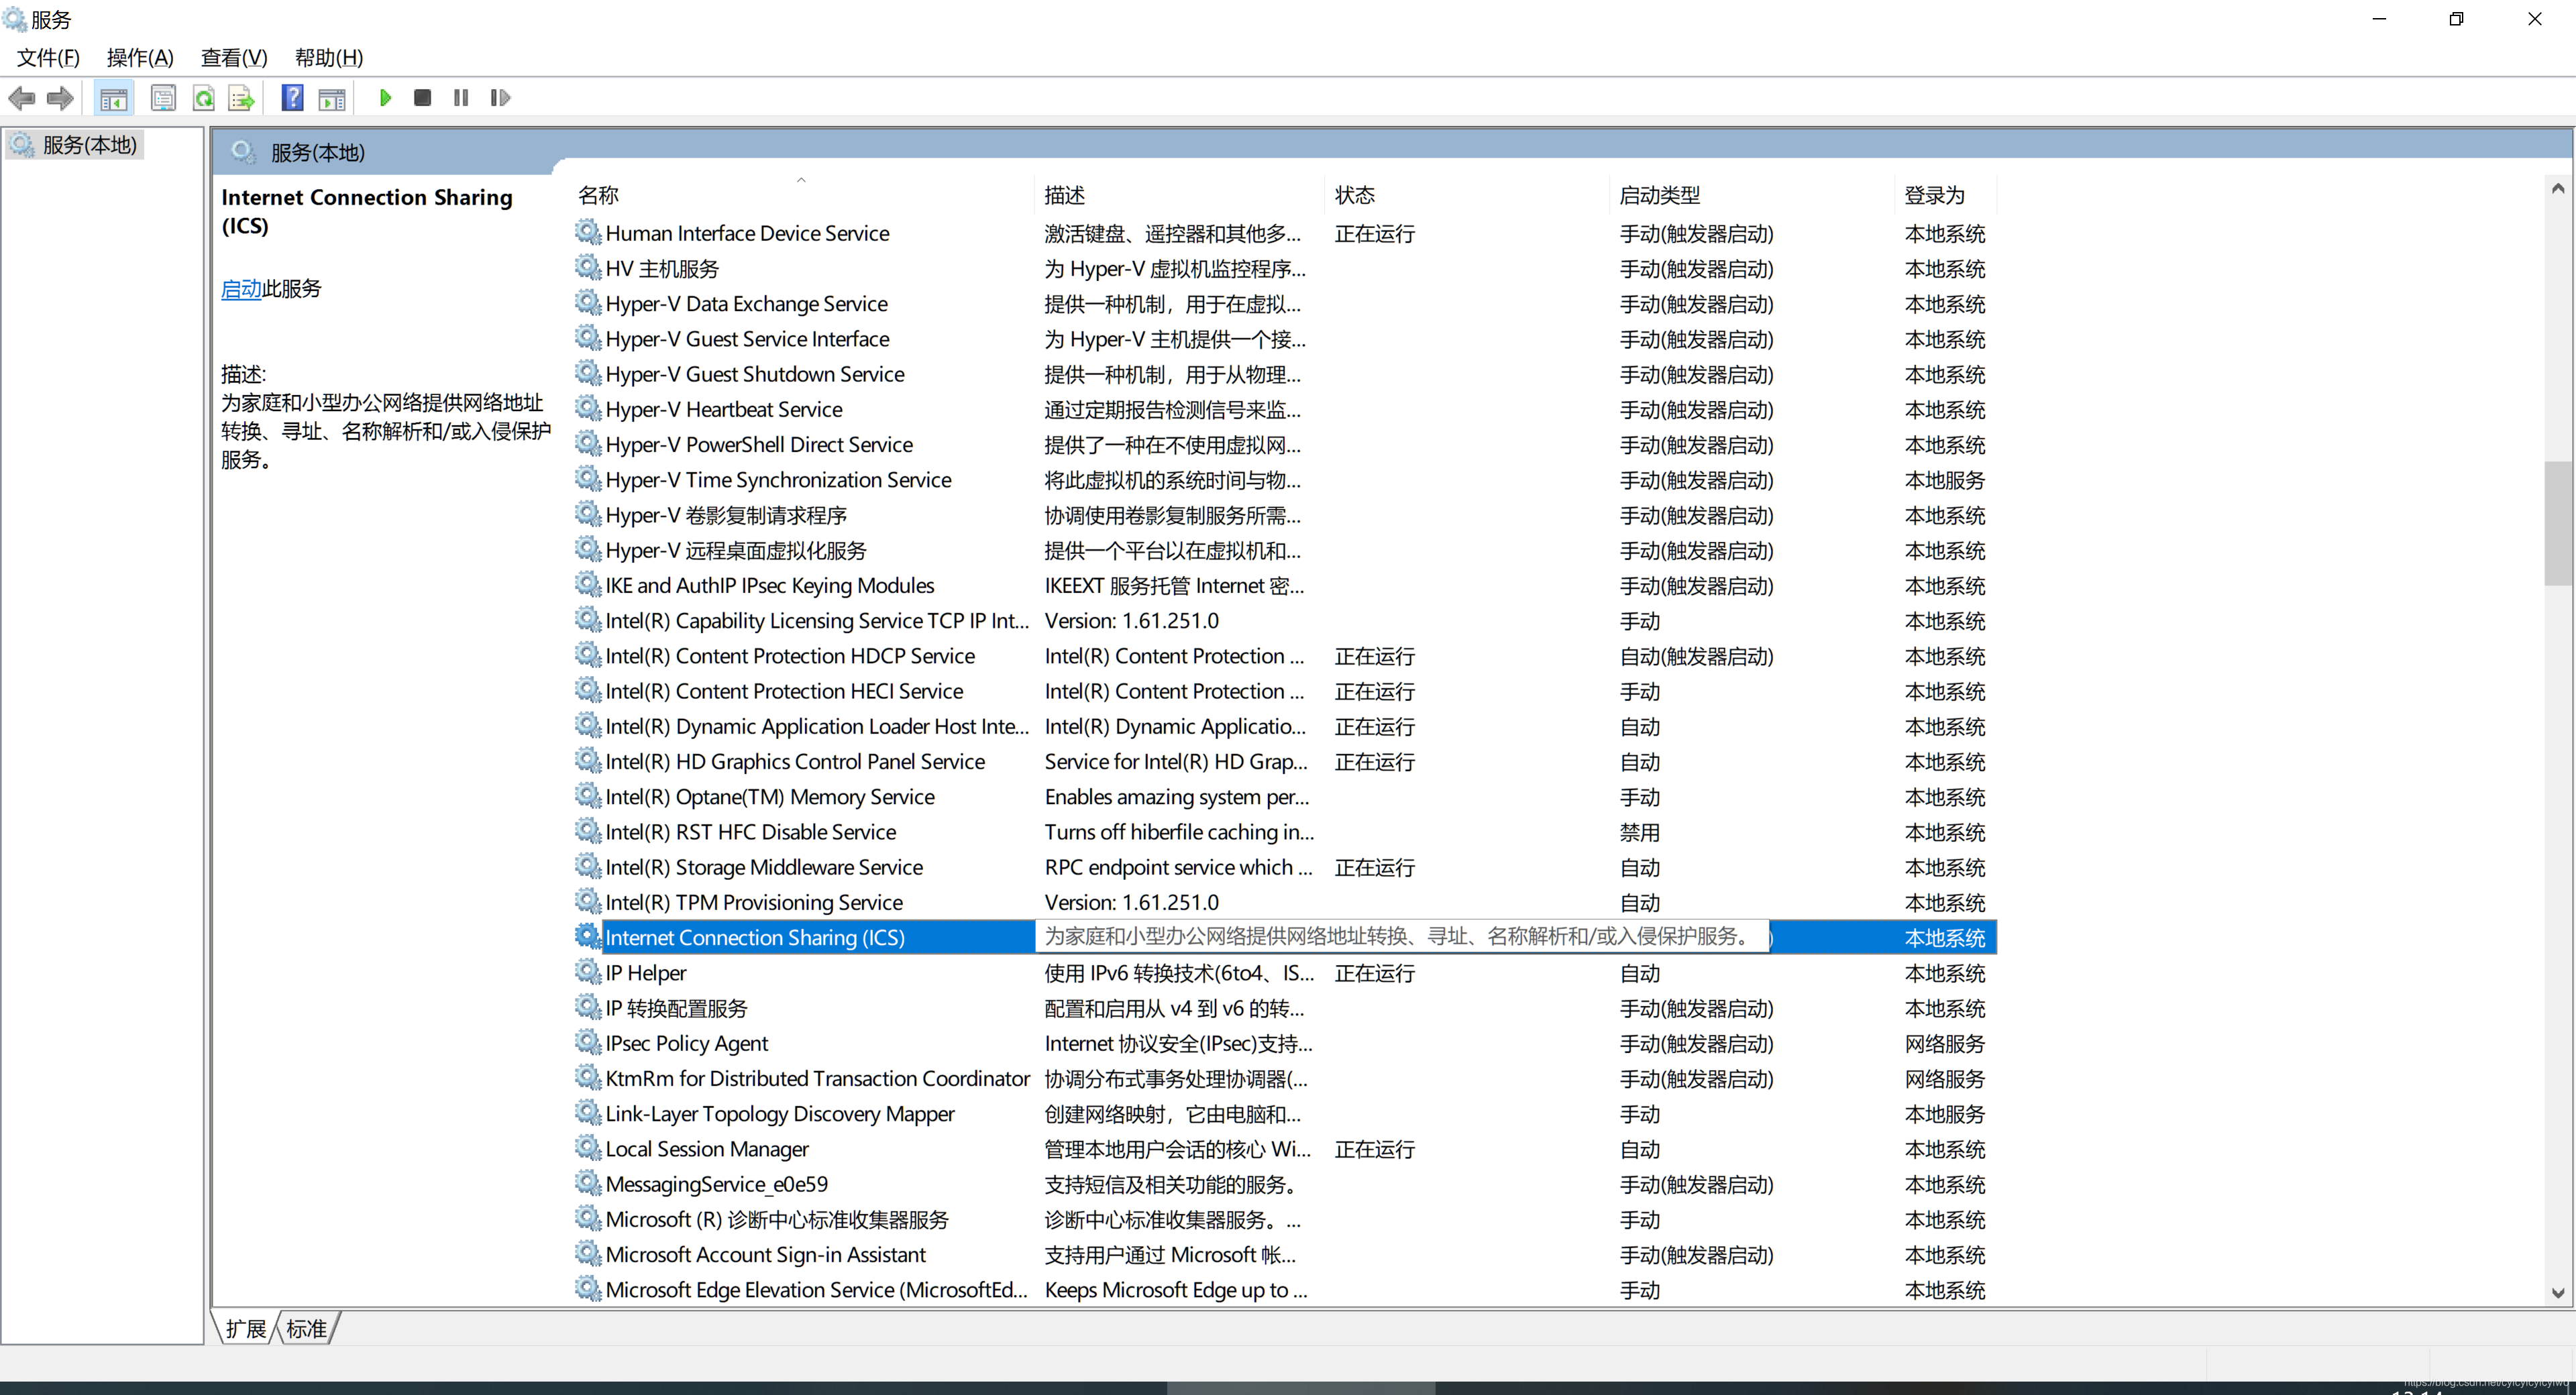Viewport: 2576px width, 1395px height.
Task: Toggle the show/hide console tree button
Action: 113,98
